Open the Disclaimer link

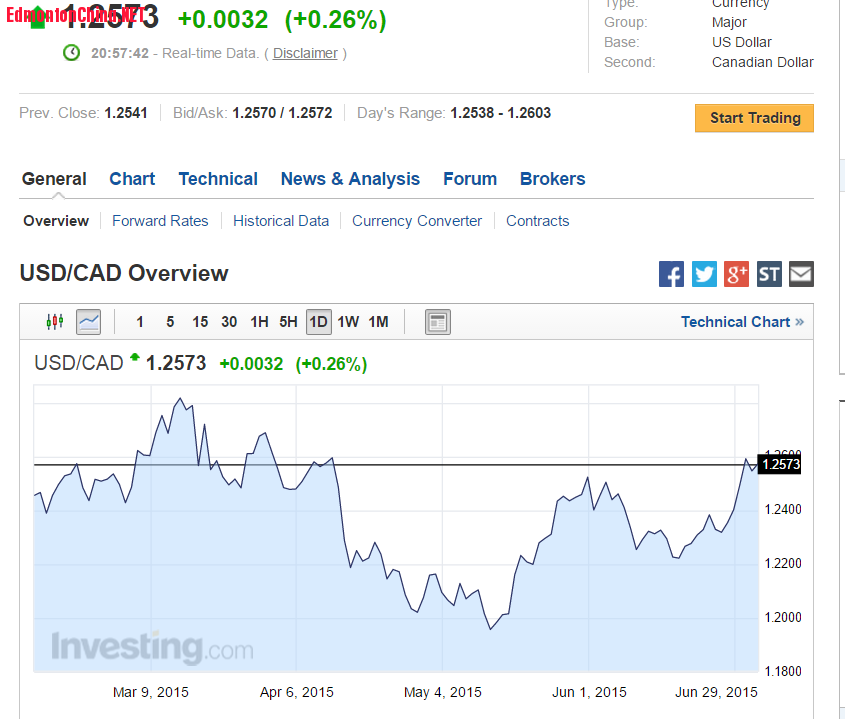tap(305, 53)
